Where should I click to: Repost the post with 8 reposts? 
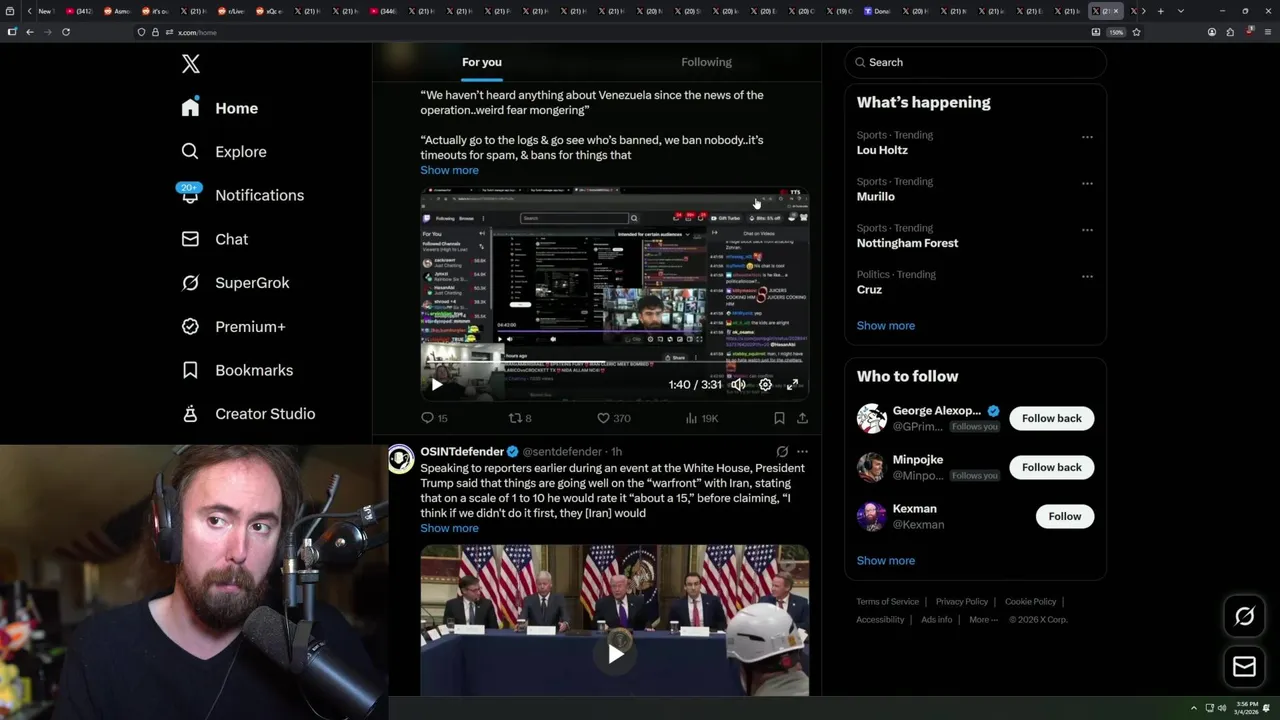(x=520, y=418)
